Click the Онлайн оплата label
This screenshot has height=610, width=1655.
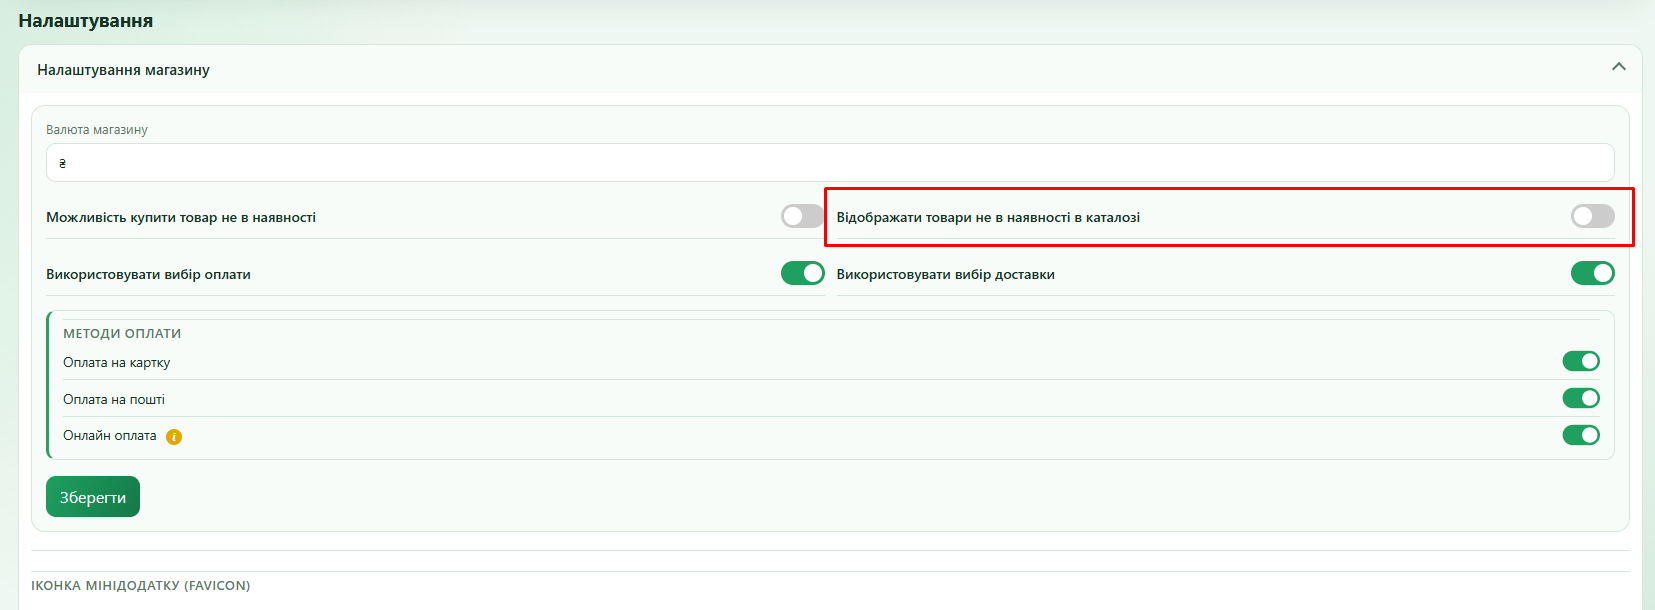click(109, 436)
